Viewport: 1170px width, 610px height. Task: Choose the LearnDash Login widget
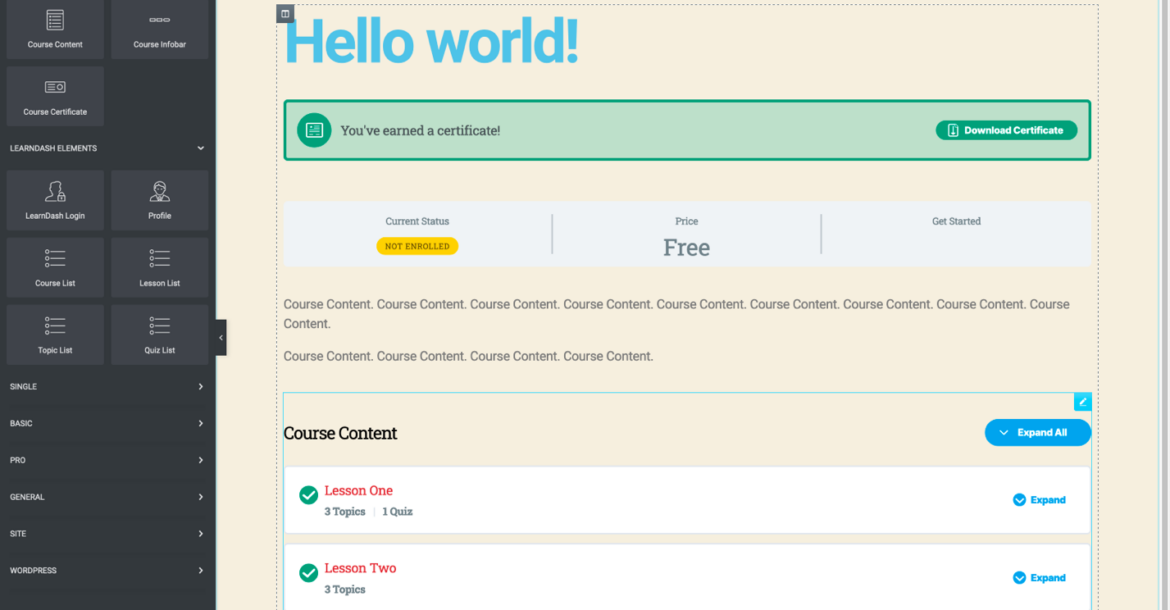point(55,199)
